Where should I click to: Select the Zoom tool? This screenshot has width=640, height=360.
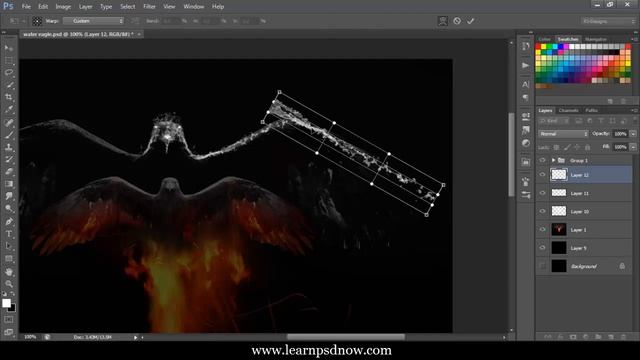pyautogui.click(x=9, y=284)
